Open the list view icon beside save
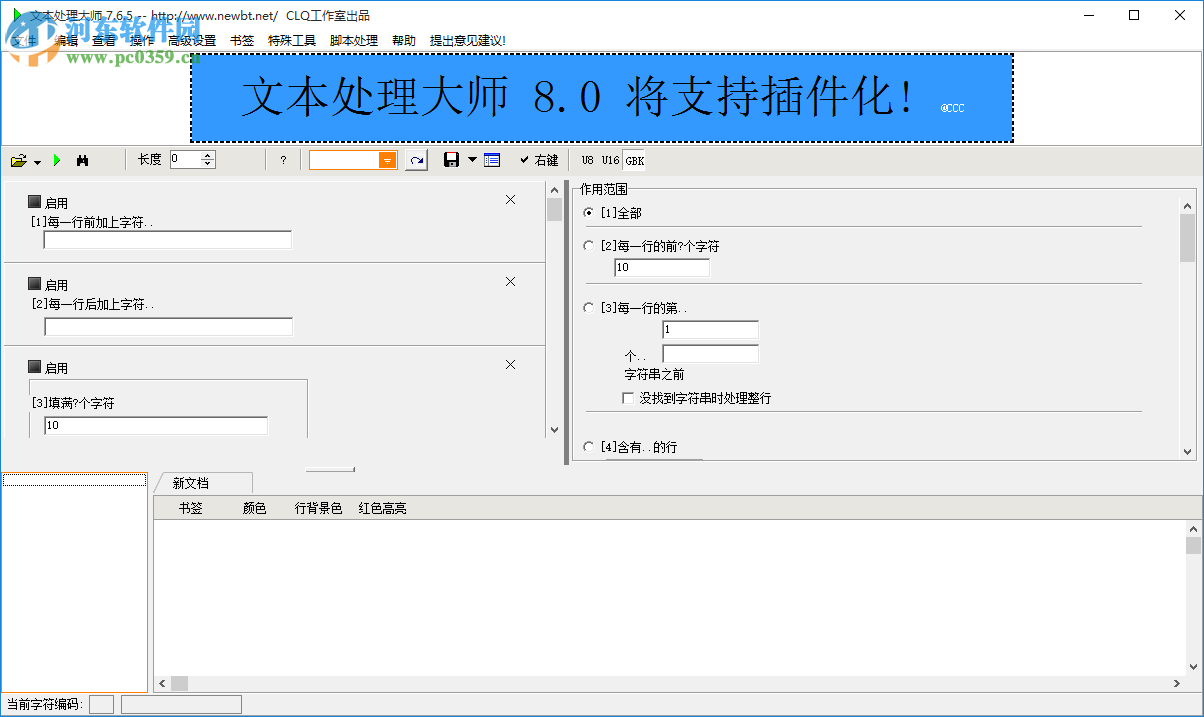The image size is (1204, 717). (x=490, y=159)
